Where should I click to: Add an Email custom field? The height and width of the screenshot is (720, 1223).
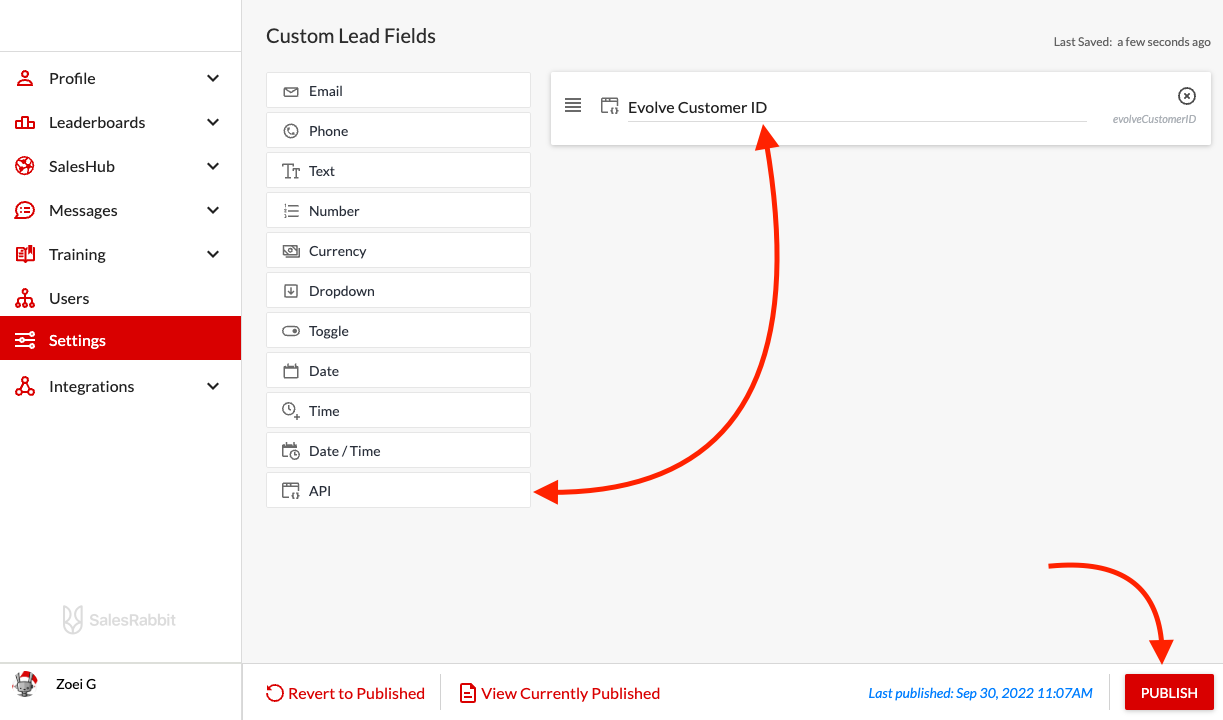398,91
